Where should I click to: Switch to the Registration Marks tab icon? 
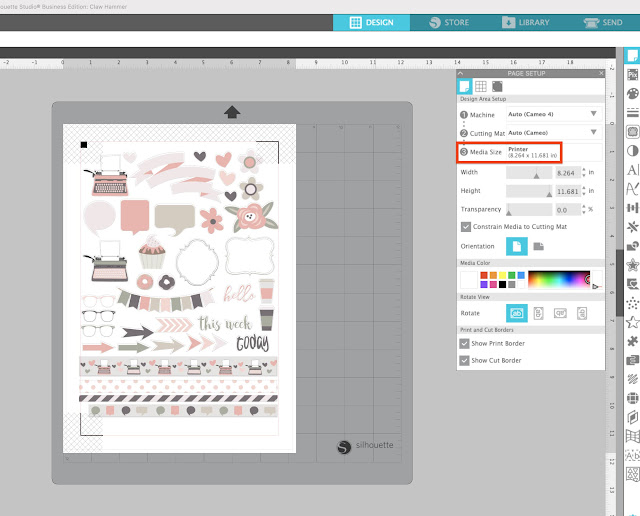pos(497,86)
